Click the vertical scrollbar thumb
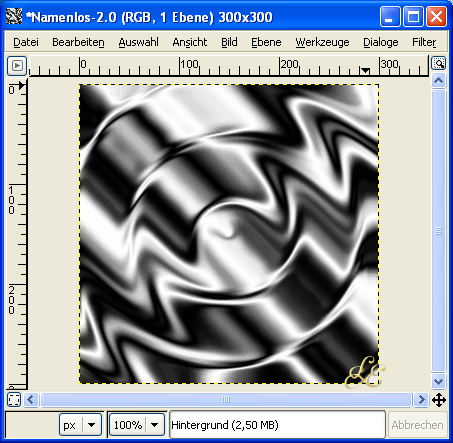 pyautogui.click(x=439, y=231)
